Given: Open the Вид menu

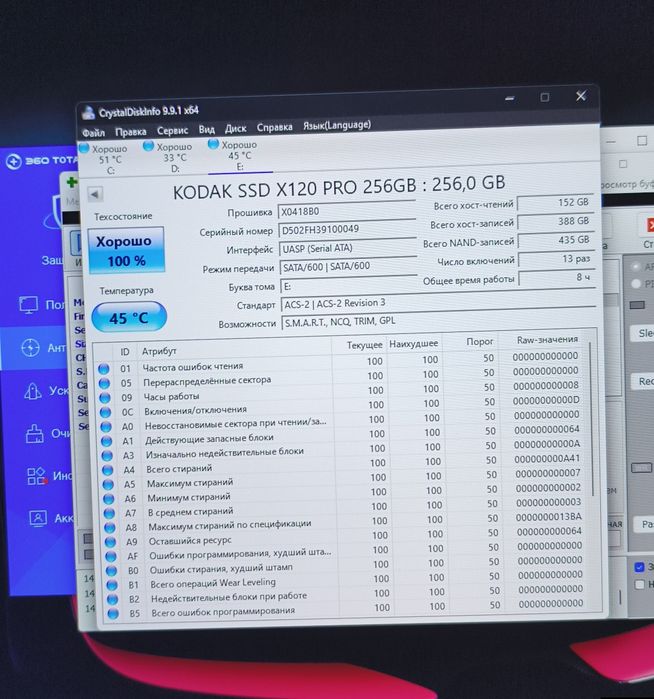Looking at the screenshot, I should pos(206,130).
